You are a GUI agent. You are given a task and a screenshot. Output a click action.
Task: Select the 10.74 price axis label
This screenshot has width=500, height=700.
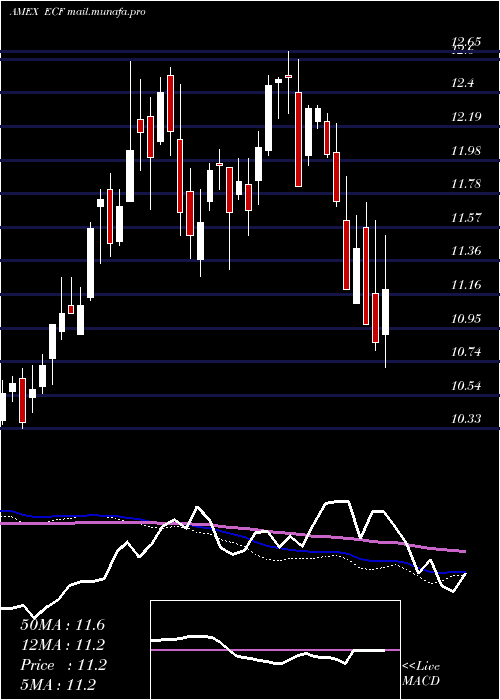(x=466, y=352)
